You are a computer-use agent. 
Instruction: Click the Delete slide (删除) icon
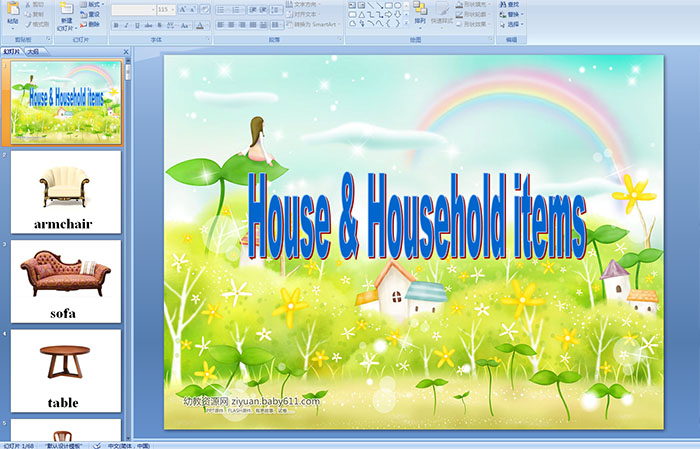click(x=83, y=24)
